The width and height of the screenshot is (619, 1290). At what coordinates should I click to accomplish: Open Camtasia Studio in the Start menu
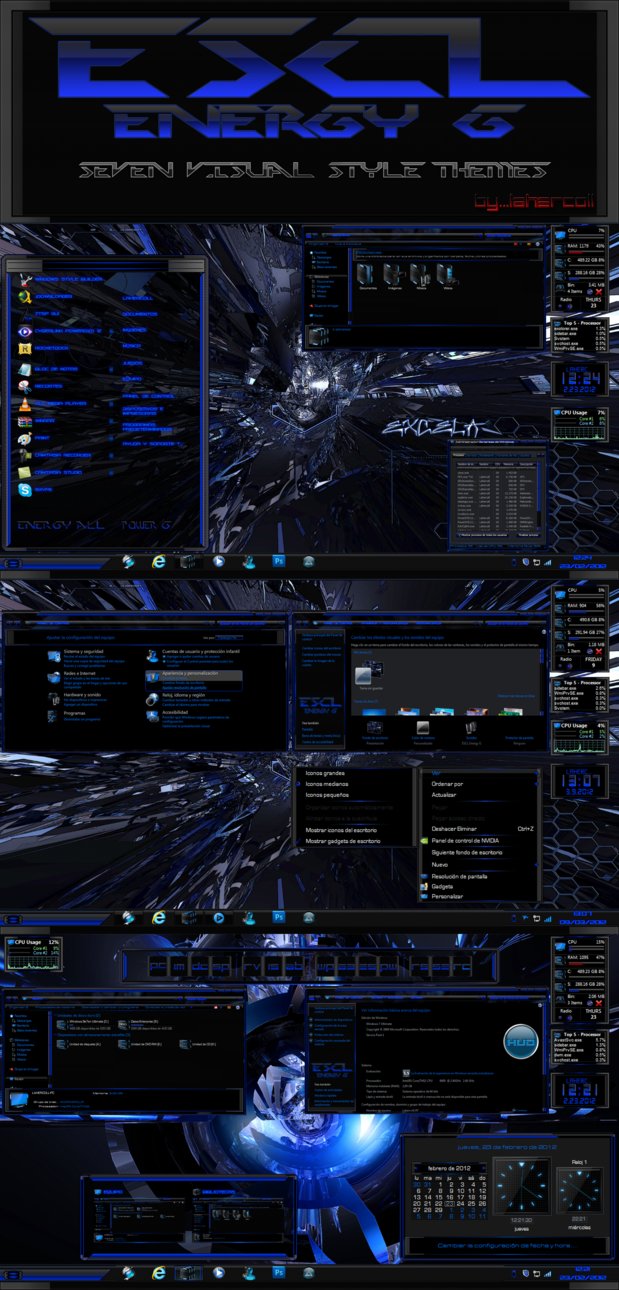(x=52, y=472)
